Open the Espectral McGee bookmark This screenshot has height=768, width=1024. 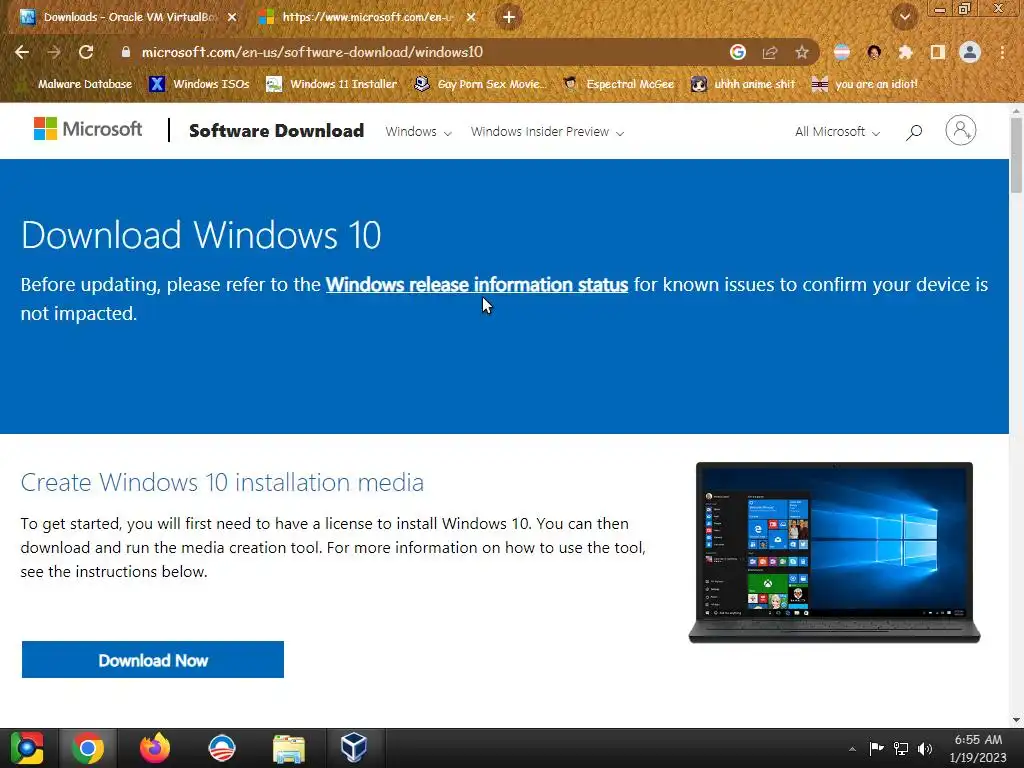coord(618,84)
